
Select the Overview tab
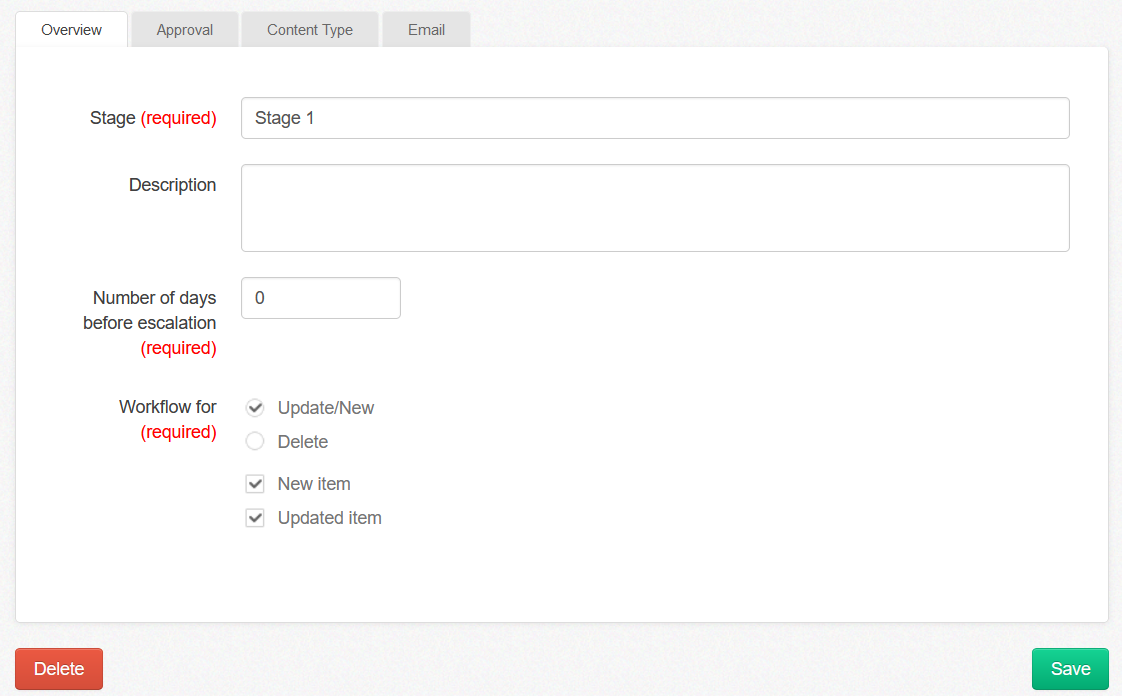pos(70,29)
